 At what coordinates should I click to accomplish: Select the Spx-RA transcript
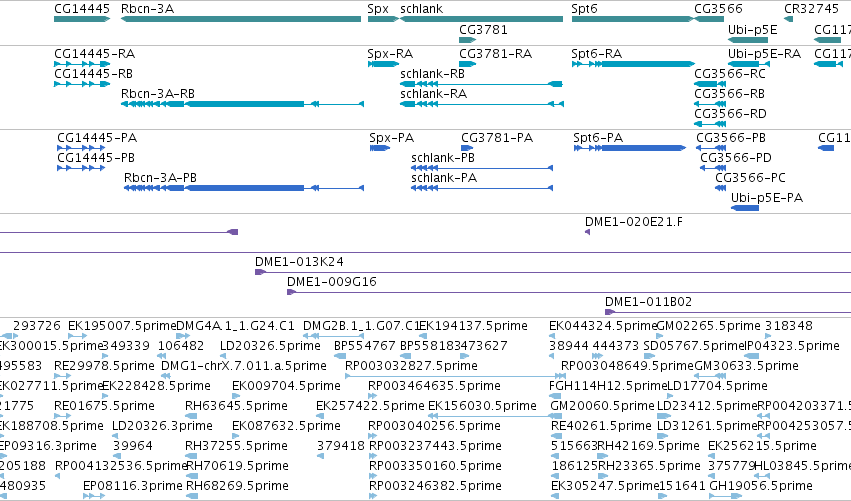(383, 64)
